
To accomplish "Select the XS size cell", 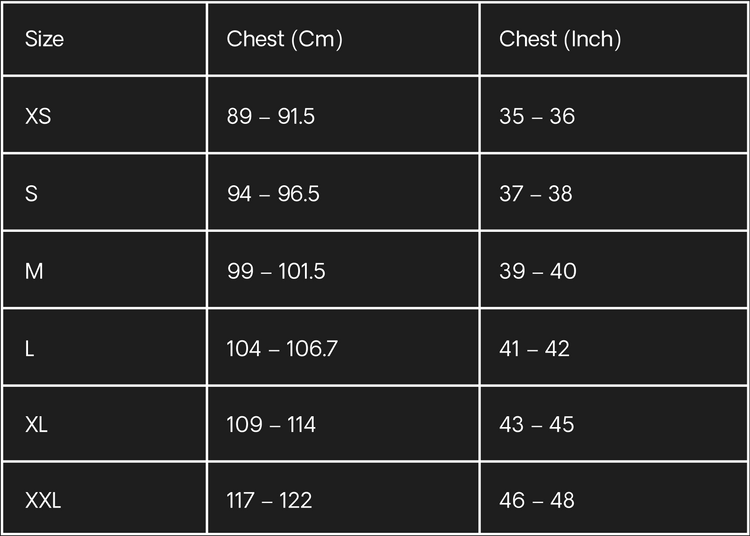I will pyautogui.click(x=38, y=116).
